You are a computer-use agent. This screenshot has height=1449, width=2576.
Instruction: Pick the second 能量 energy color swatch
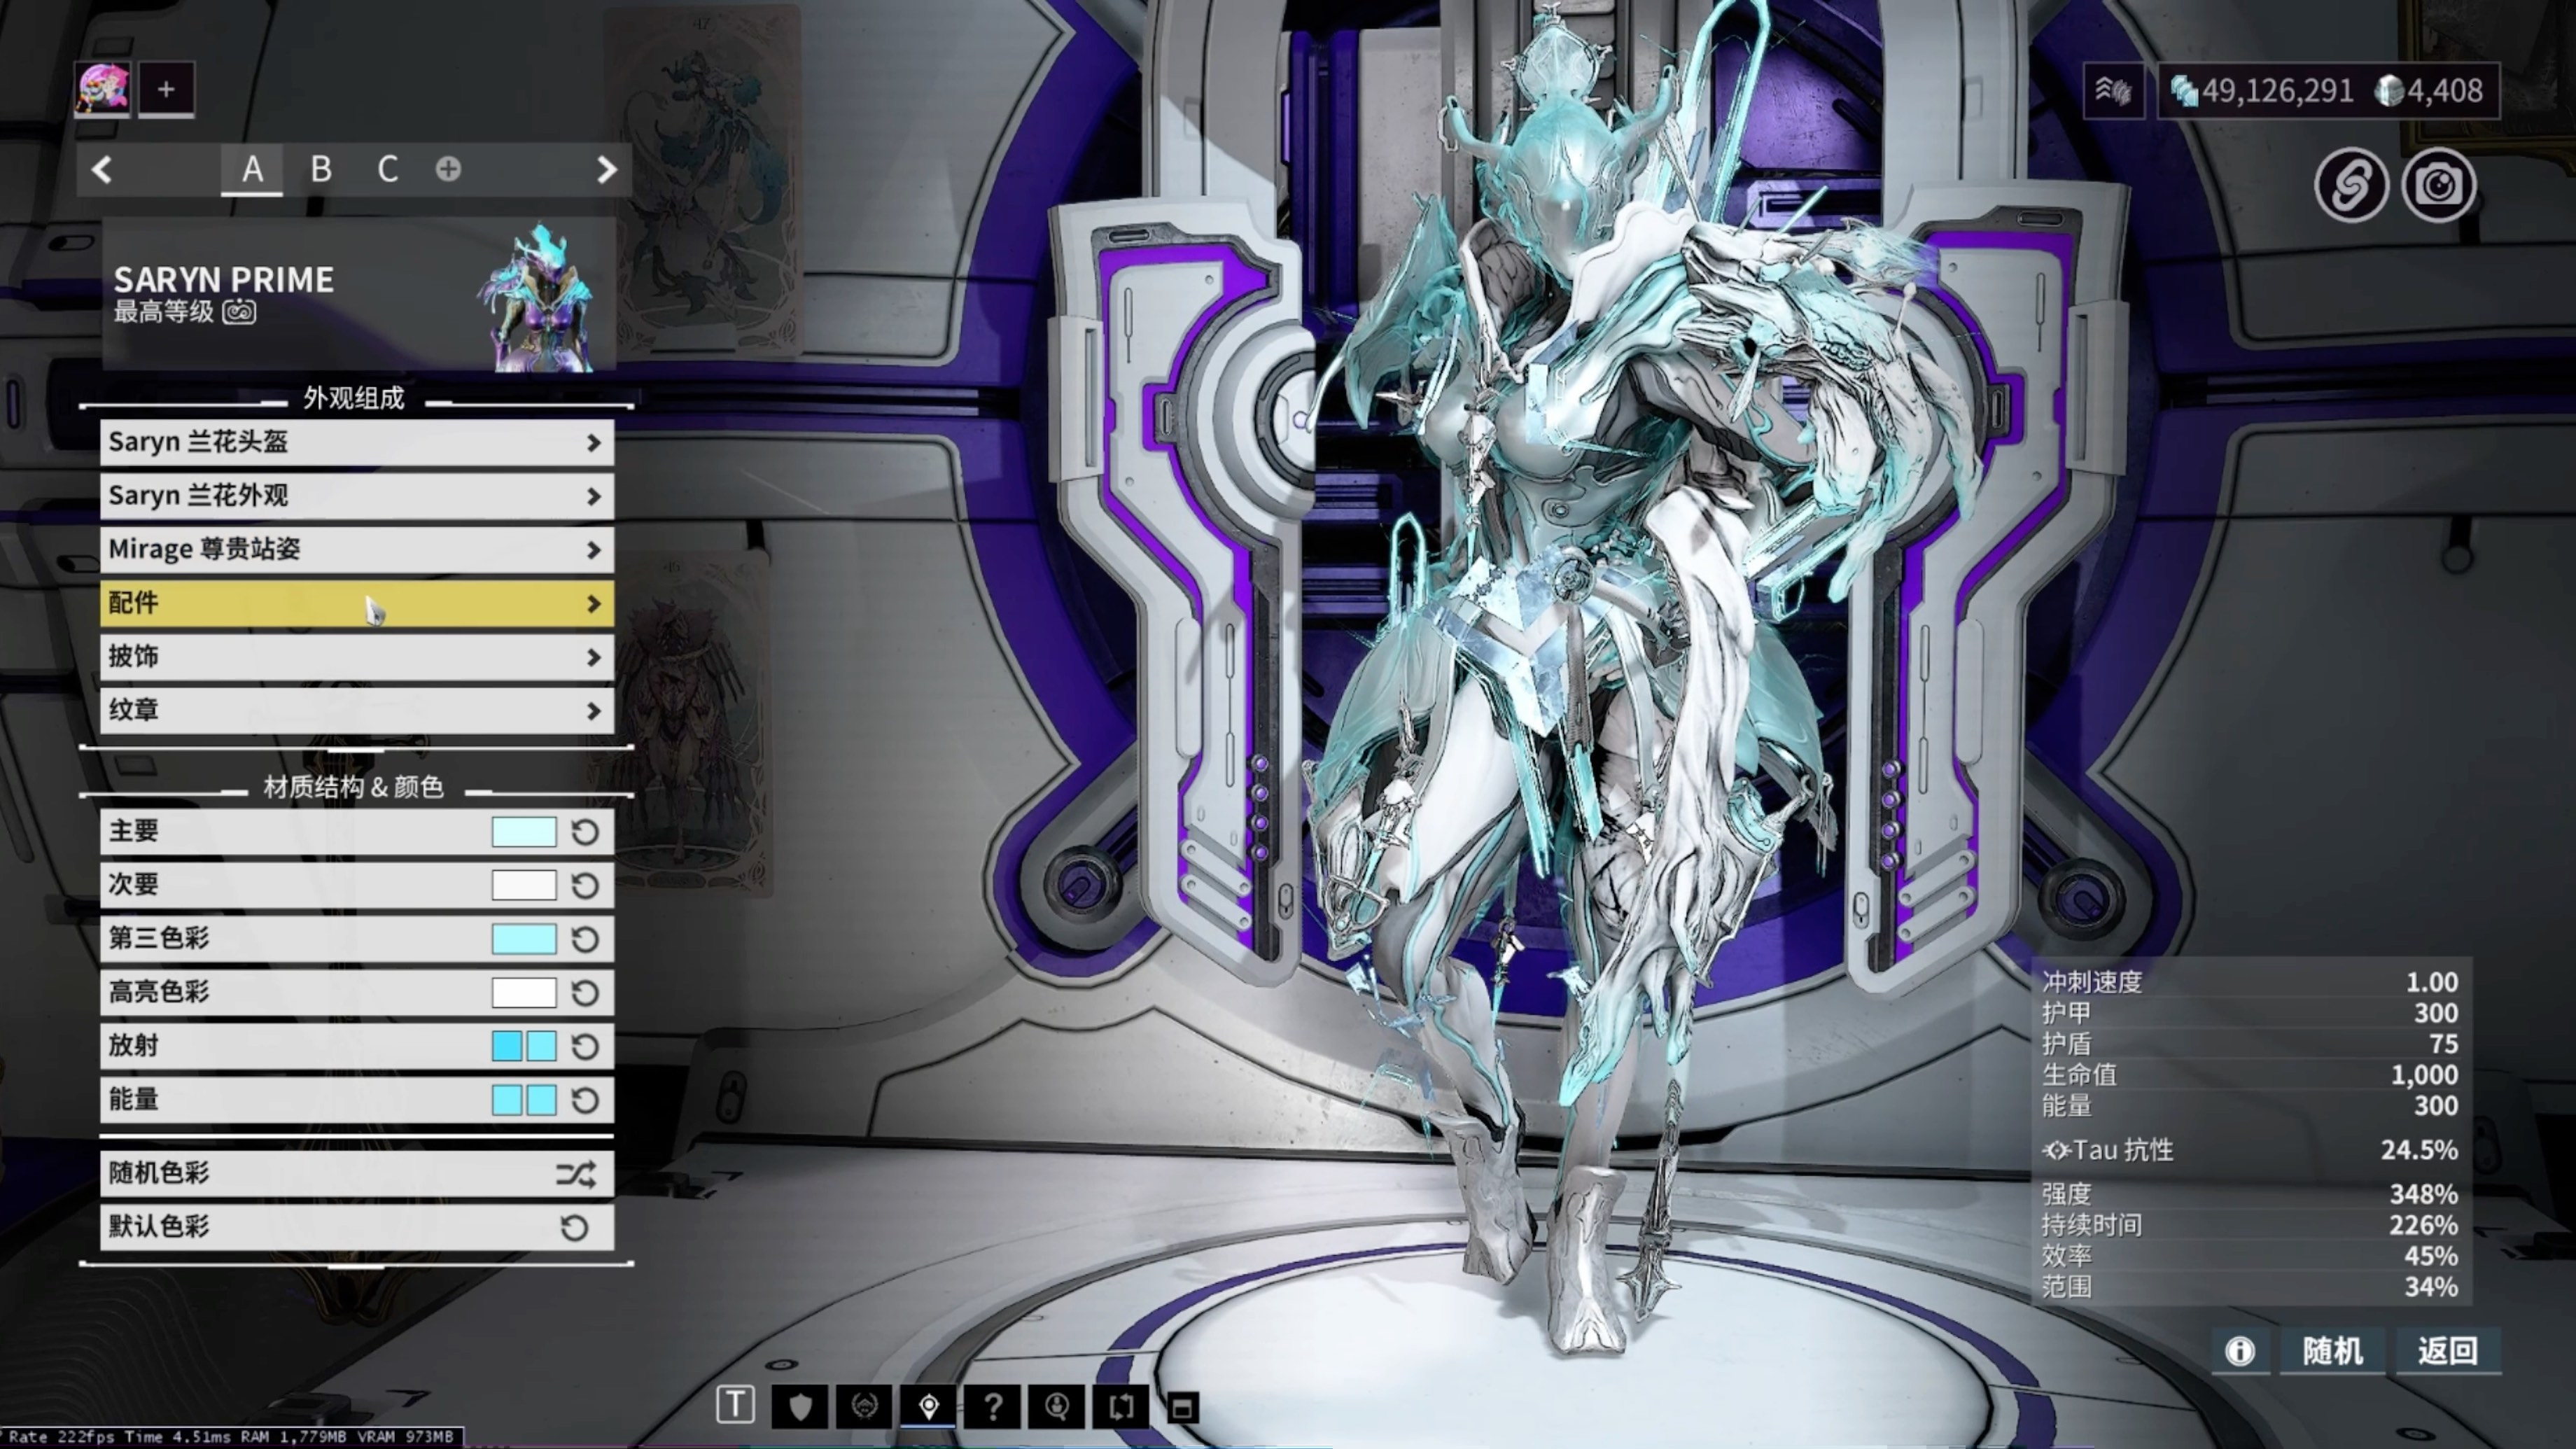click(541, 1100)
